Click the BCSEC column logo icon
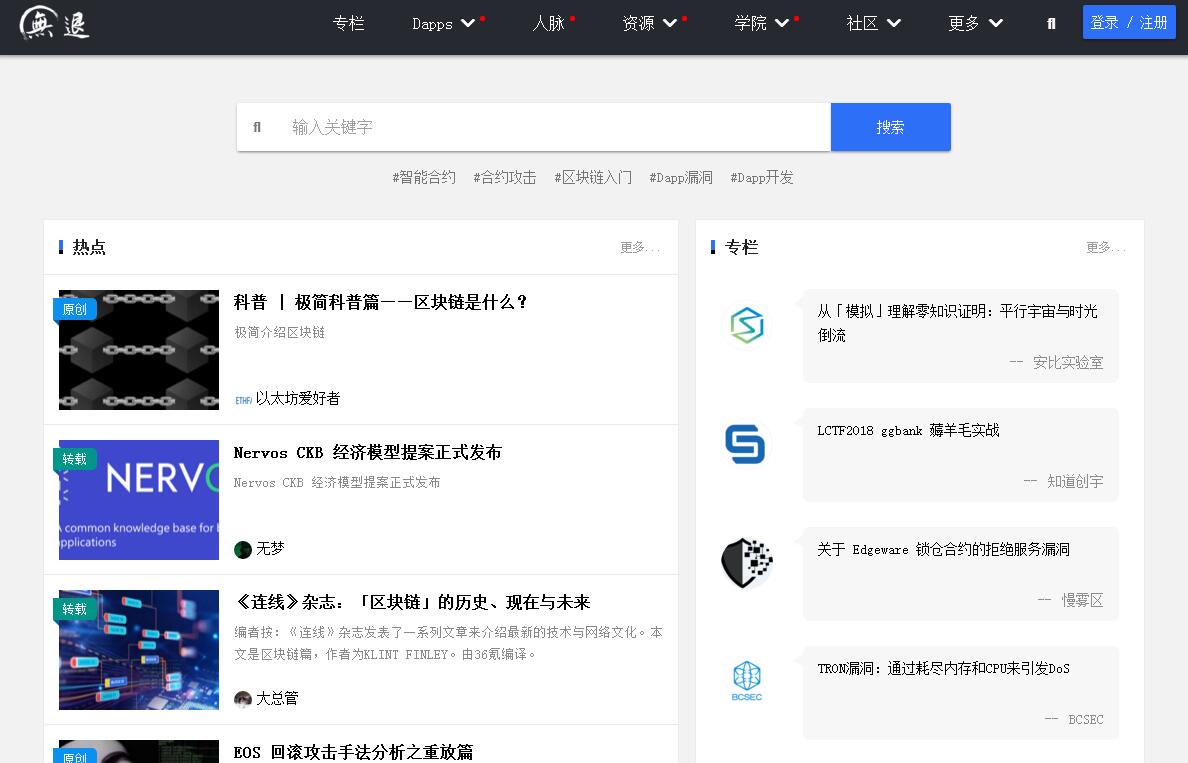This screenshot has height=763, width=1188. [x=747, y=680]
